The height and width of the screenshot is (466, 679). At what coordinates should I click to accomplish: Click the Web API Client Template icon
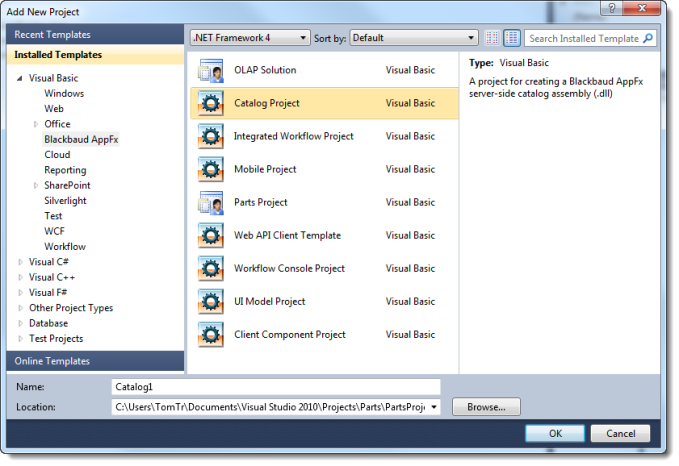pyautogui.click(x=211, y=235)
